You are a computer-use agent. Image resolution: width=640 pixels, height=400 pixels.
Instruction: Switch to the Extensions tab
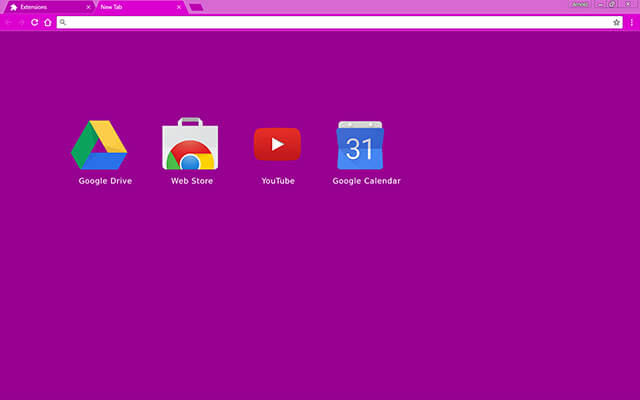tap(49, 7)
